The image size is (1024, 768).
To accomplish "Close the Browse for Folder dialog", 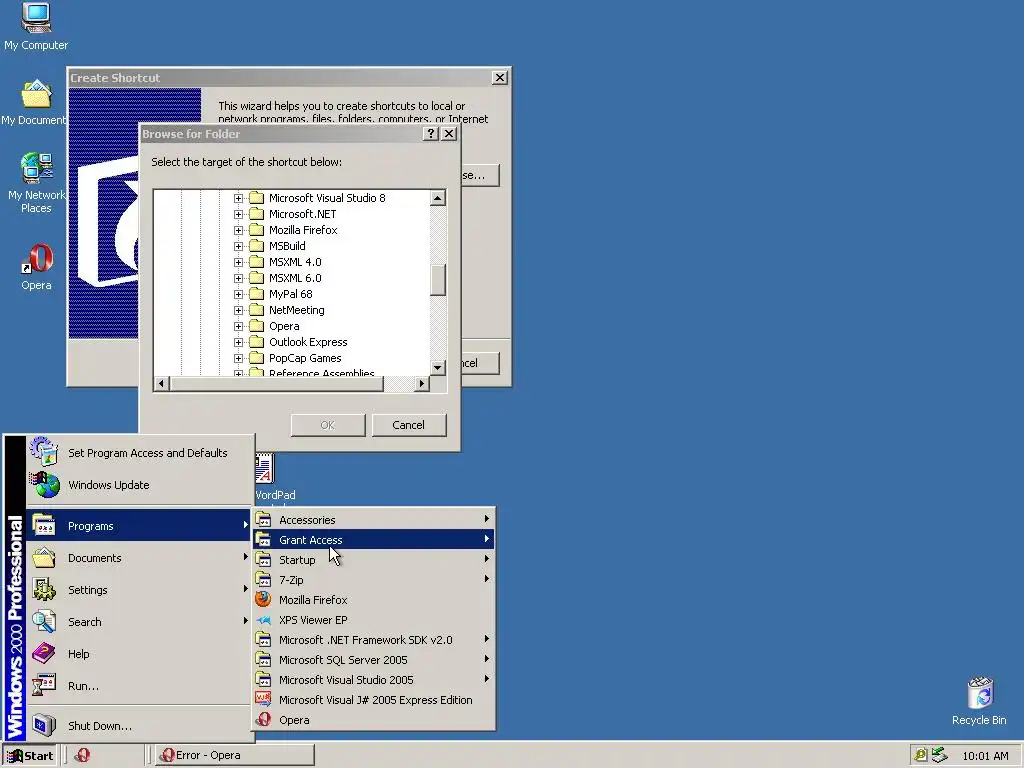I will tap(449, 133).
